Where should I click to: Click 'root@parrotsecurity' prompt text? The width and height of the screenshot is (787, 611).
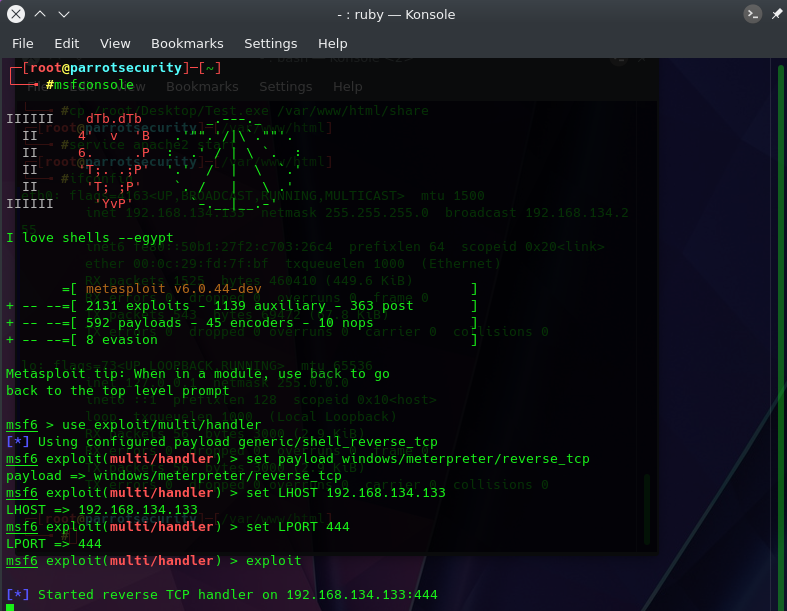click(105, 68)
